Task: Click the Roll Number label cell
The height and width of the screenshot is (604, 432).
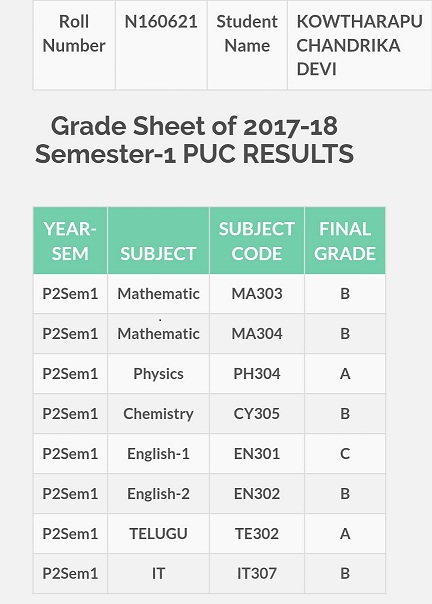Action: 74,45
